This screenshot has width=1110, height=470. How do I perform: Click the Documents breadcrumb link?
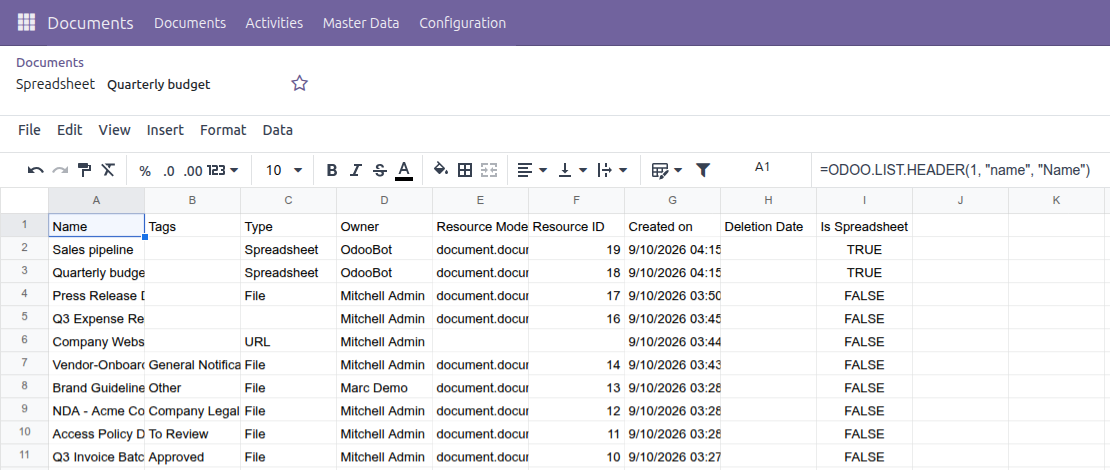(x=50, y=62)
